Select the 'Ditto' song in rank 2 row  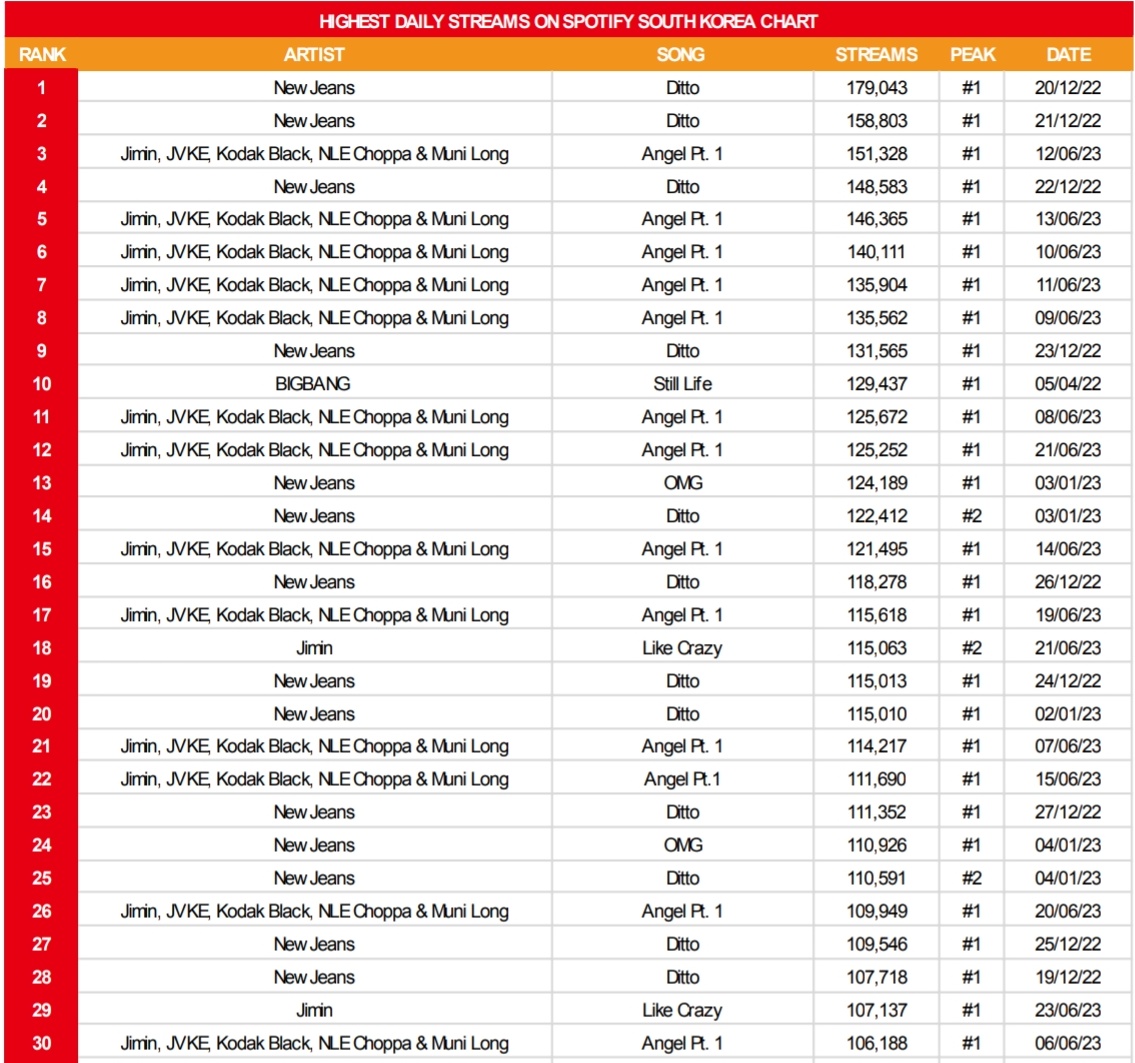tap(683, 121)
